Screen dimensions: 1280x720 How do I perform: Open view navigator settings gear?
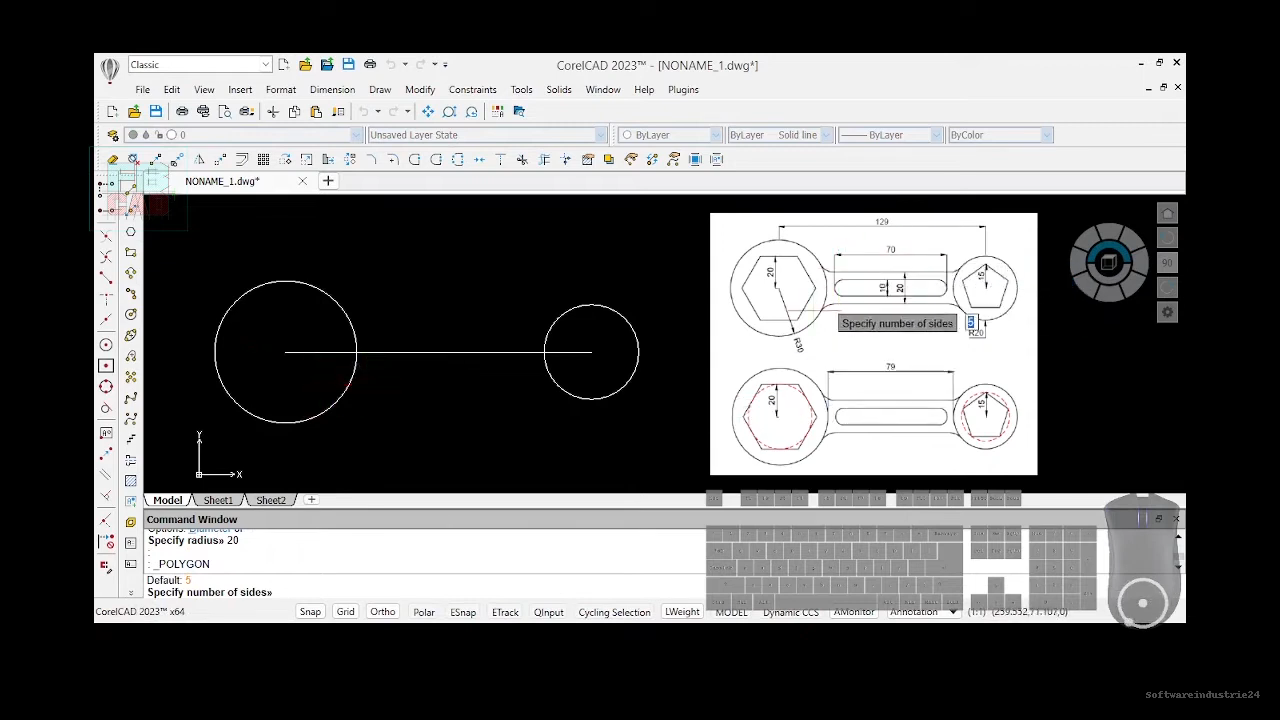click(x=1167, y=313)
